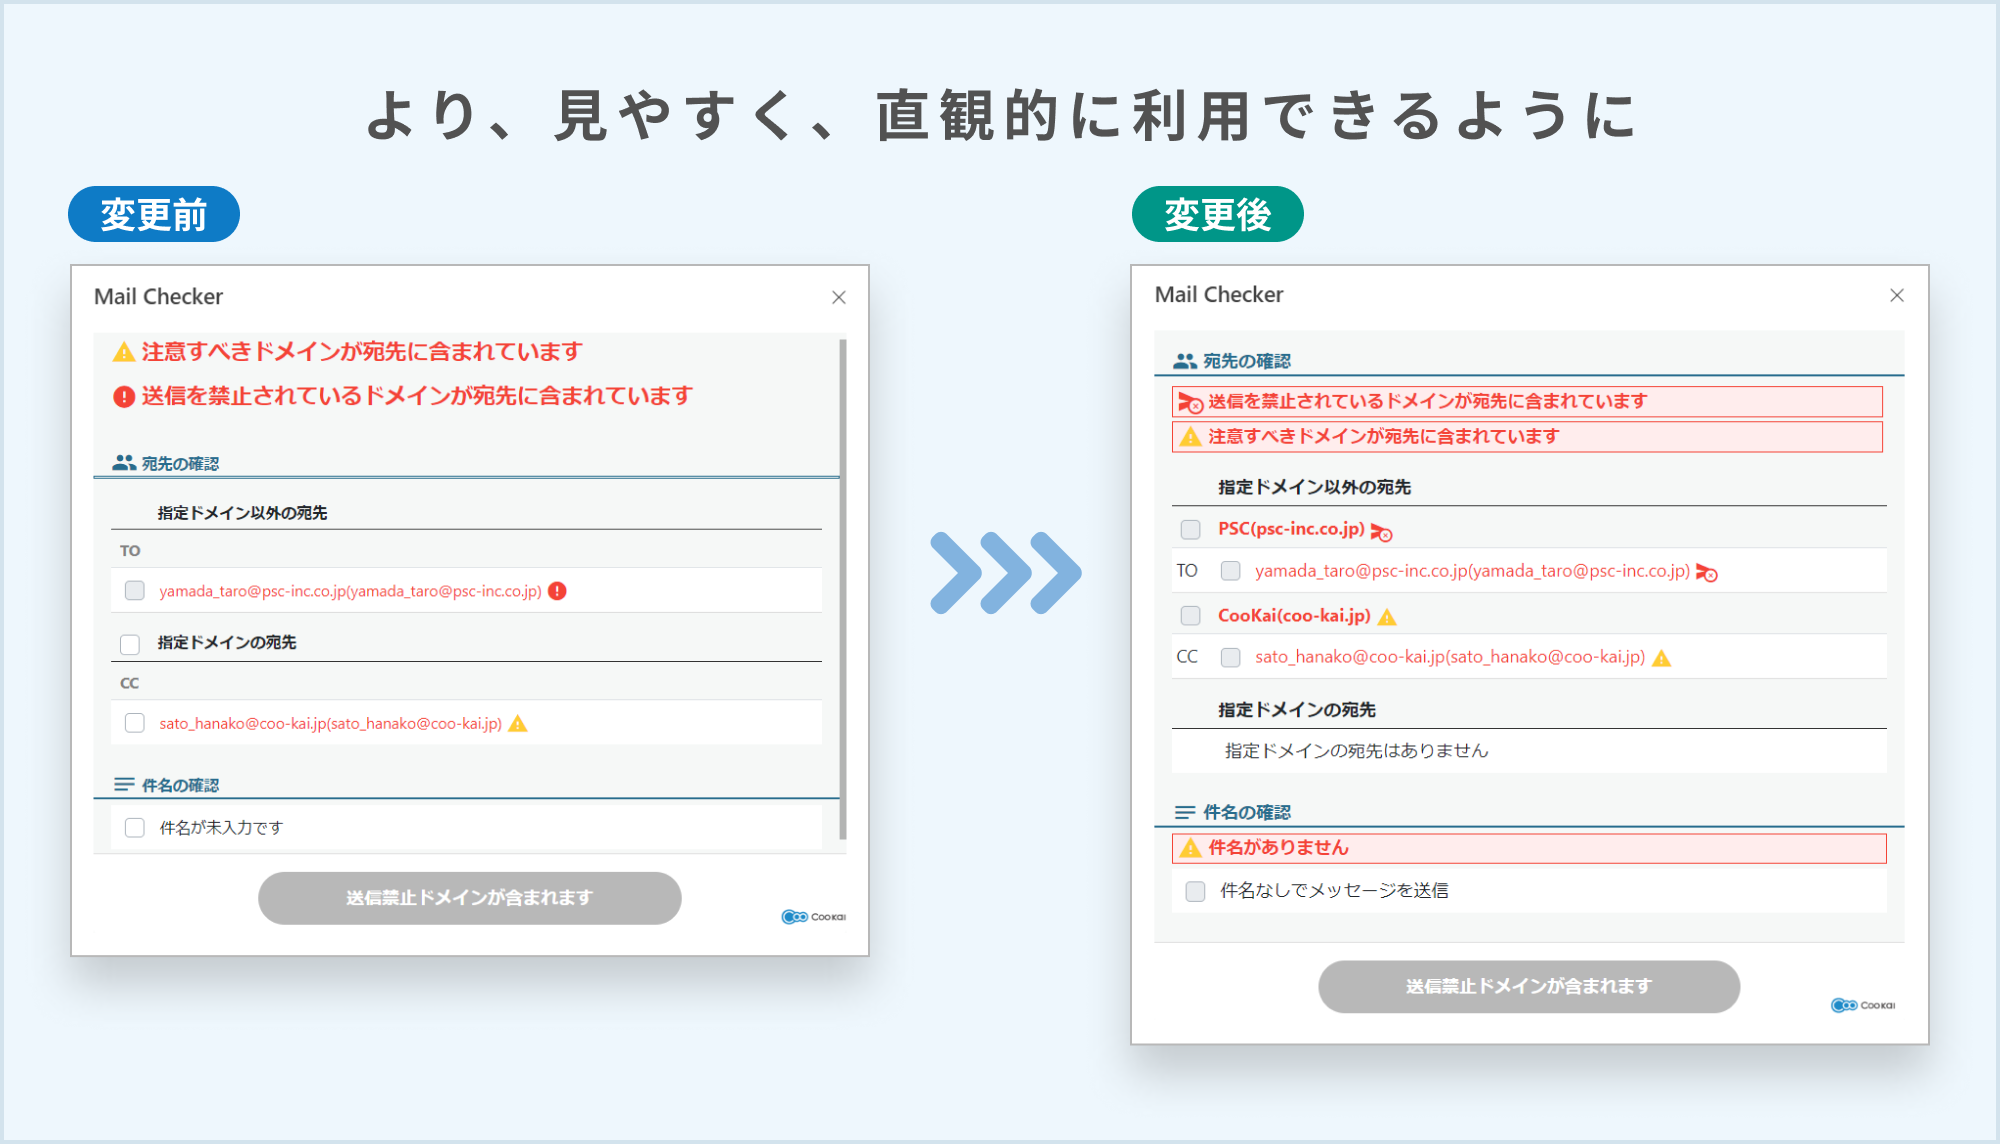Click warning triangle in 件名がありません banner
Screen dimensions: 2000x1144
click(x=1190, y=848)
